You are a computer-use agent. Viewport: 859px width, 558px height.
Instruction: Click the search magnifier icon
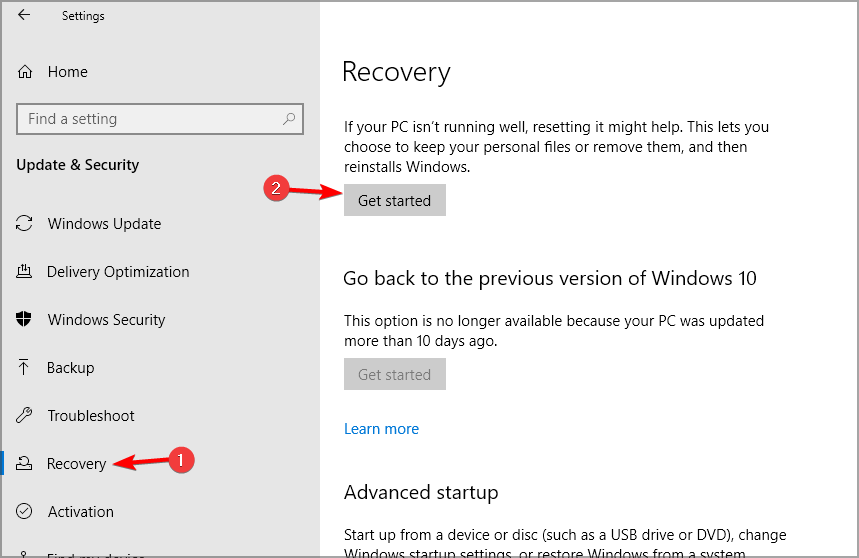(x=289, y=118)
